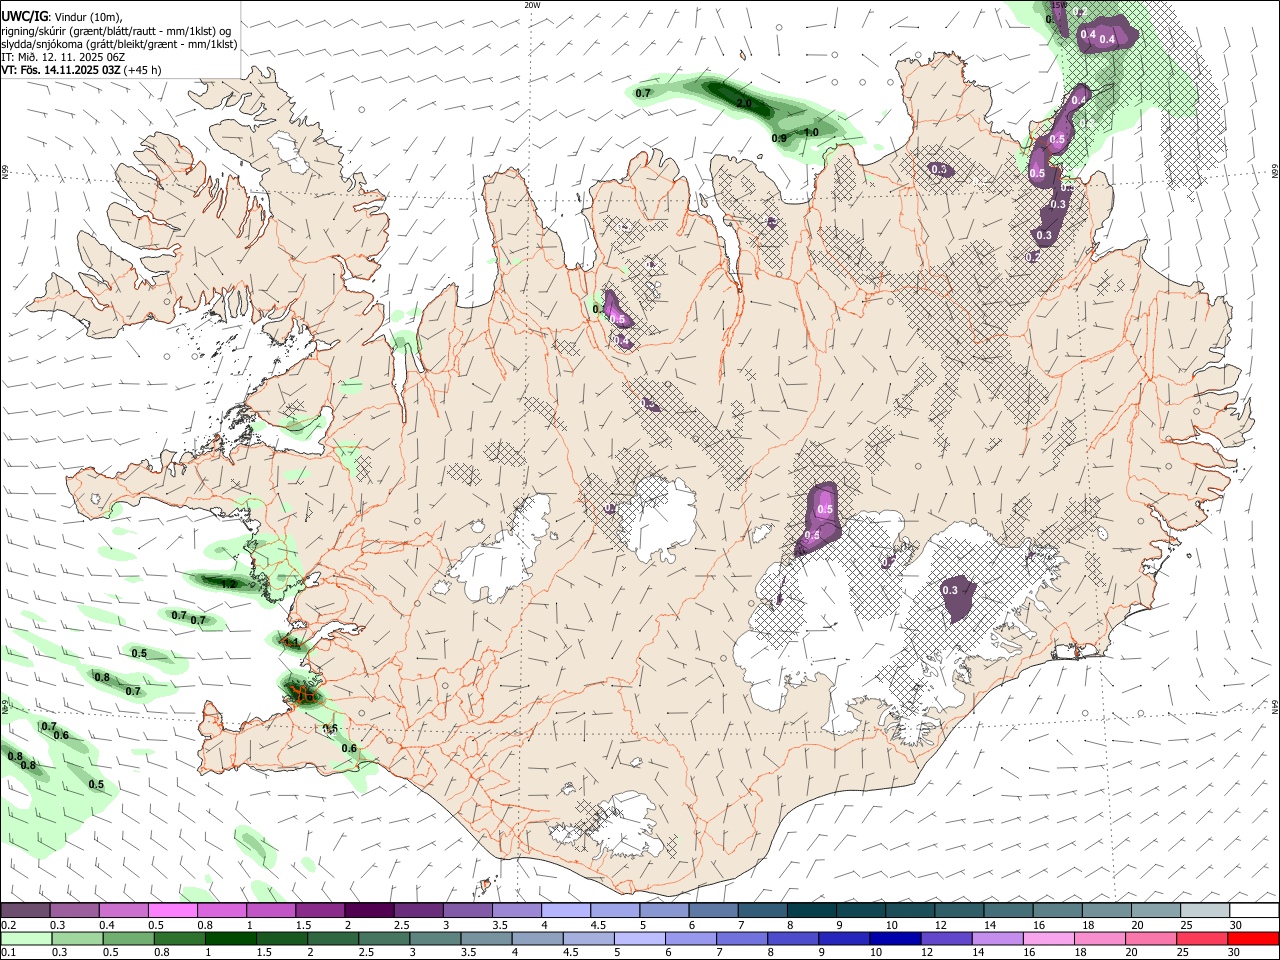Click the 20W longitude label at the top edge
The width and height of the screenshot is (1280, 960).
[532, 5]
